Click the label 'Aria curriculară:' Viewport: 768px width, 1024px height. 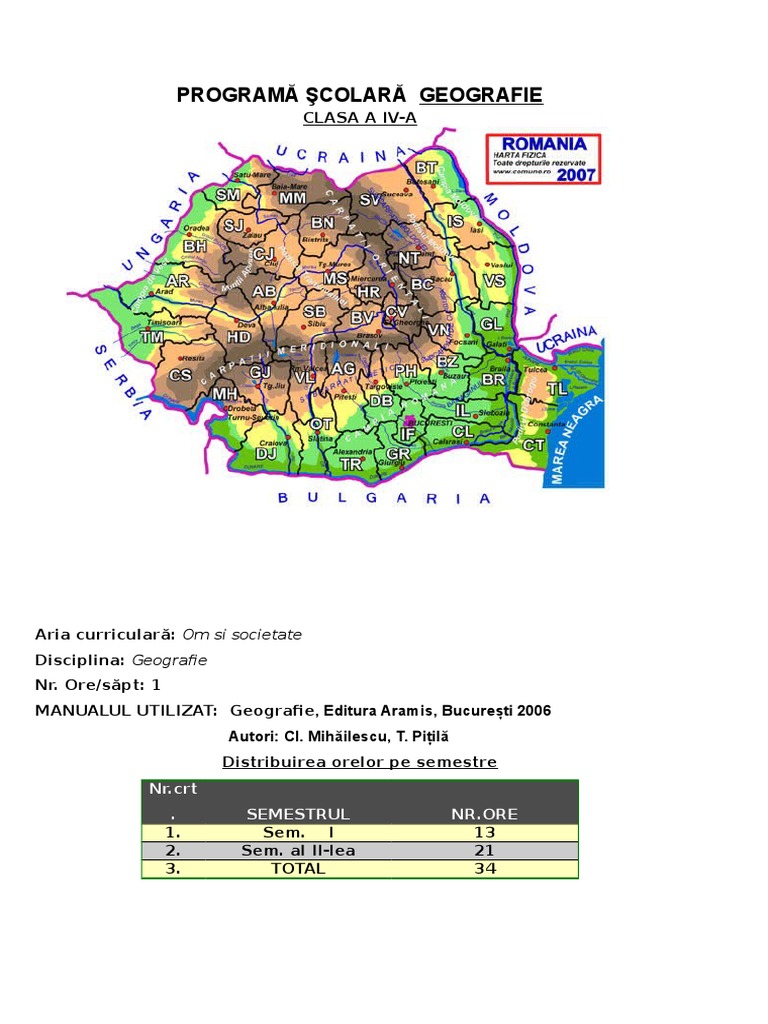pos(105,635)
